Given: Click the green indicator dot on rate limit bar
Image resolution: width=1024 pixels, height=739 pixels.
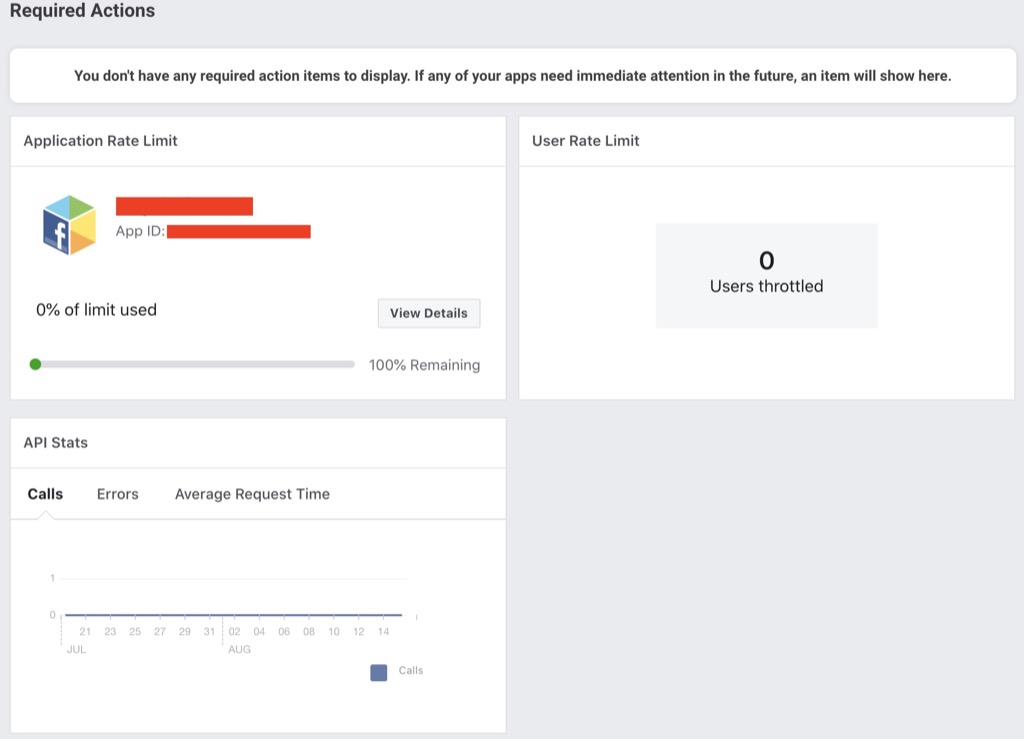Looking at the screenshot, I should [x=36, y=364].
